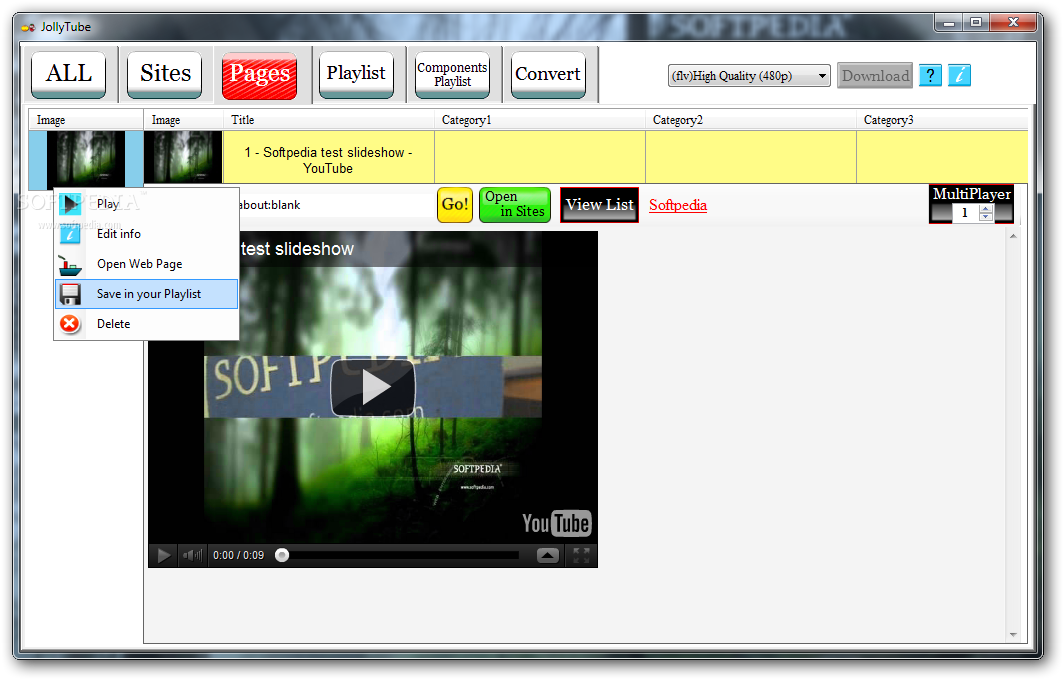This screenshot has height=680, width=1064.
Task: Click the about:blank address field
Action: click(x=336, y=205)
